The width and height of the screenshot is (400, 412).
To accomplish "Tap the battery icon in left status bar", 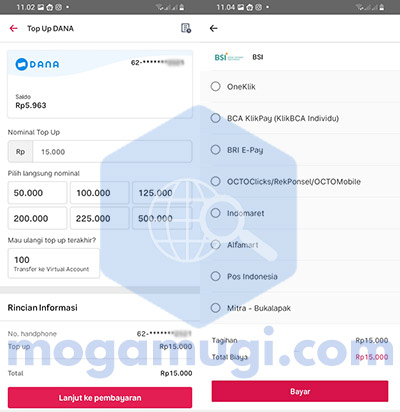I will click(x=182, y=7).
